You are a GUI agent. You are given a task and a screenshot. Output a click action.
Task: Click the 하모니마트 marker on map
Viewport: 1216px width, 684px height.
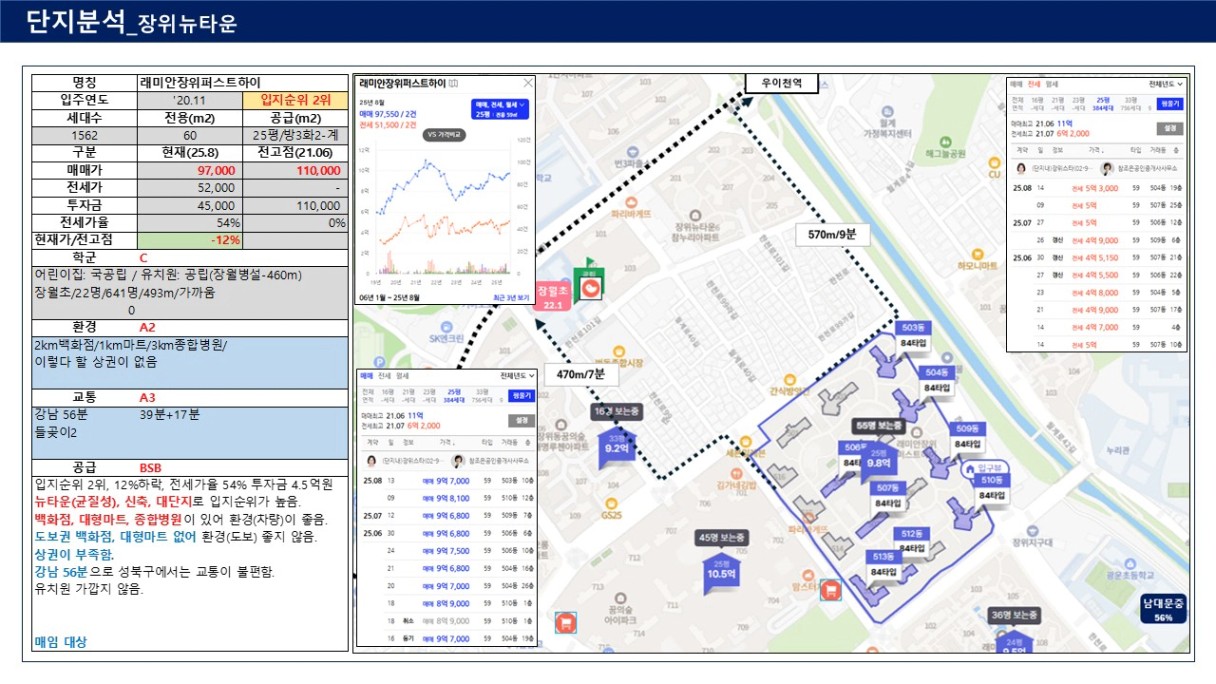pyautogui.click(x=977, y=258)
